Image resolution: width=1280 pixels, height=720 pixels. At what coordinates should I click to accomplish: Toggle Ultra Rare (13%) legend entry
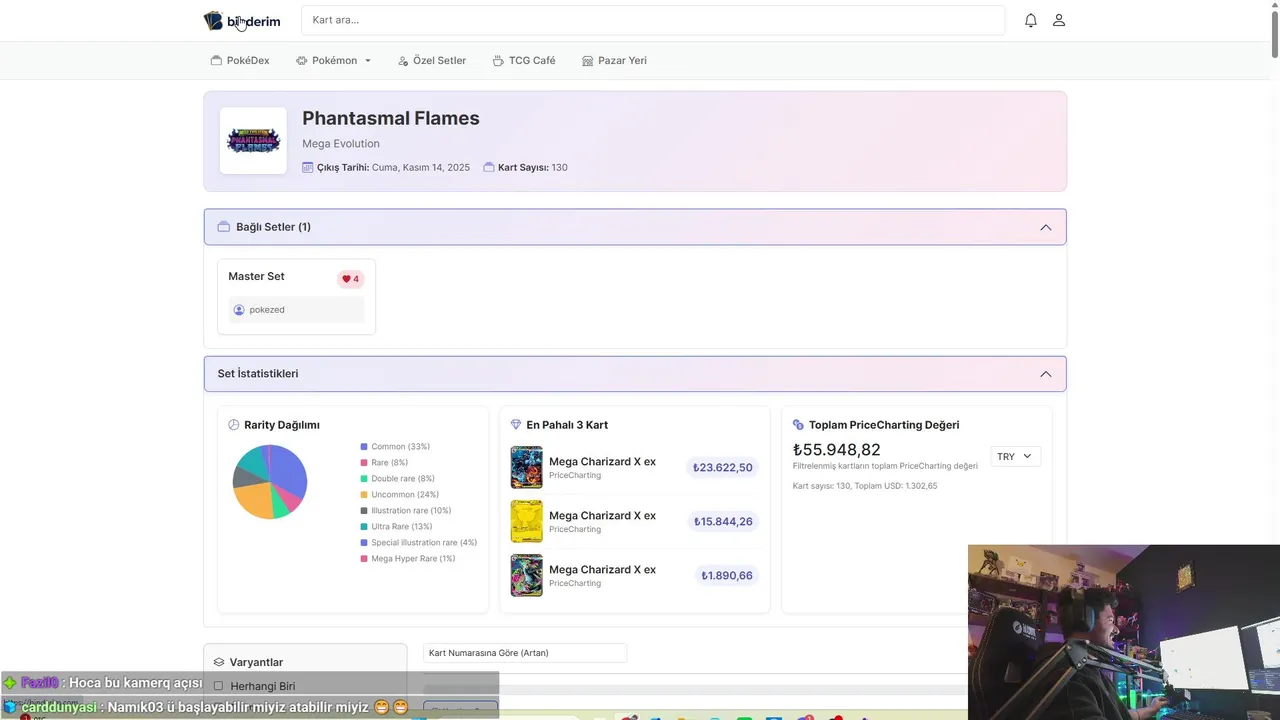pos(396,527)
